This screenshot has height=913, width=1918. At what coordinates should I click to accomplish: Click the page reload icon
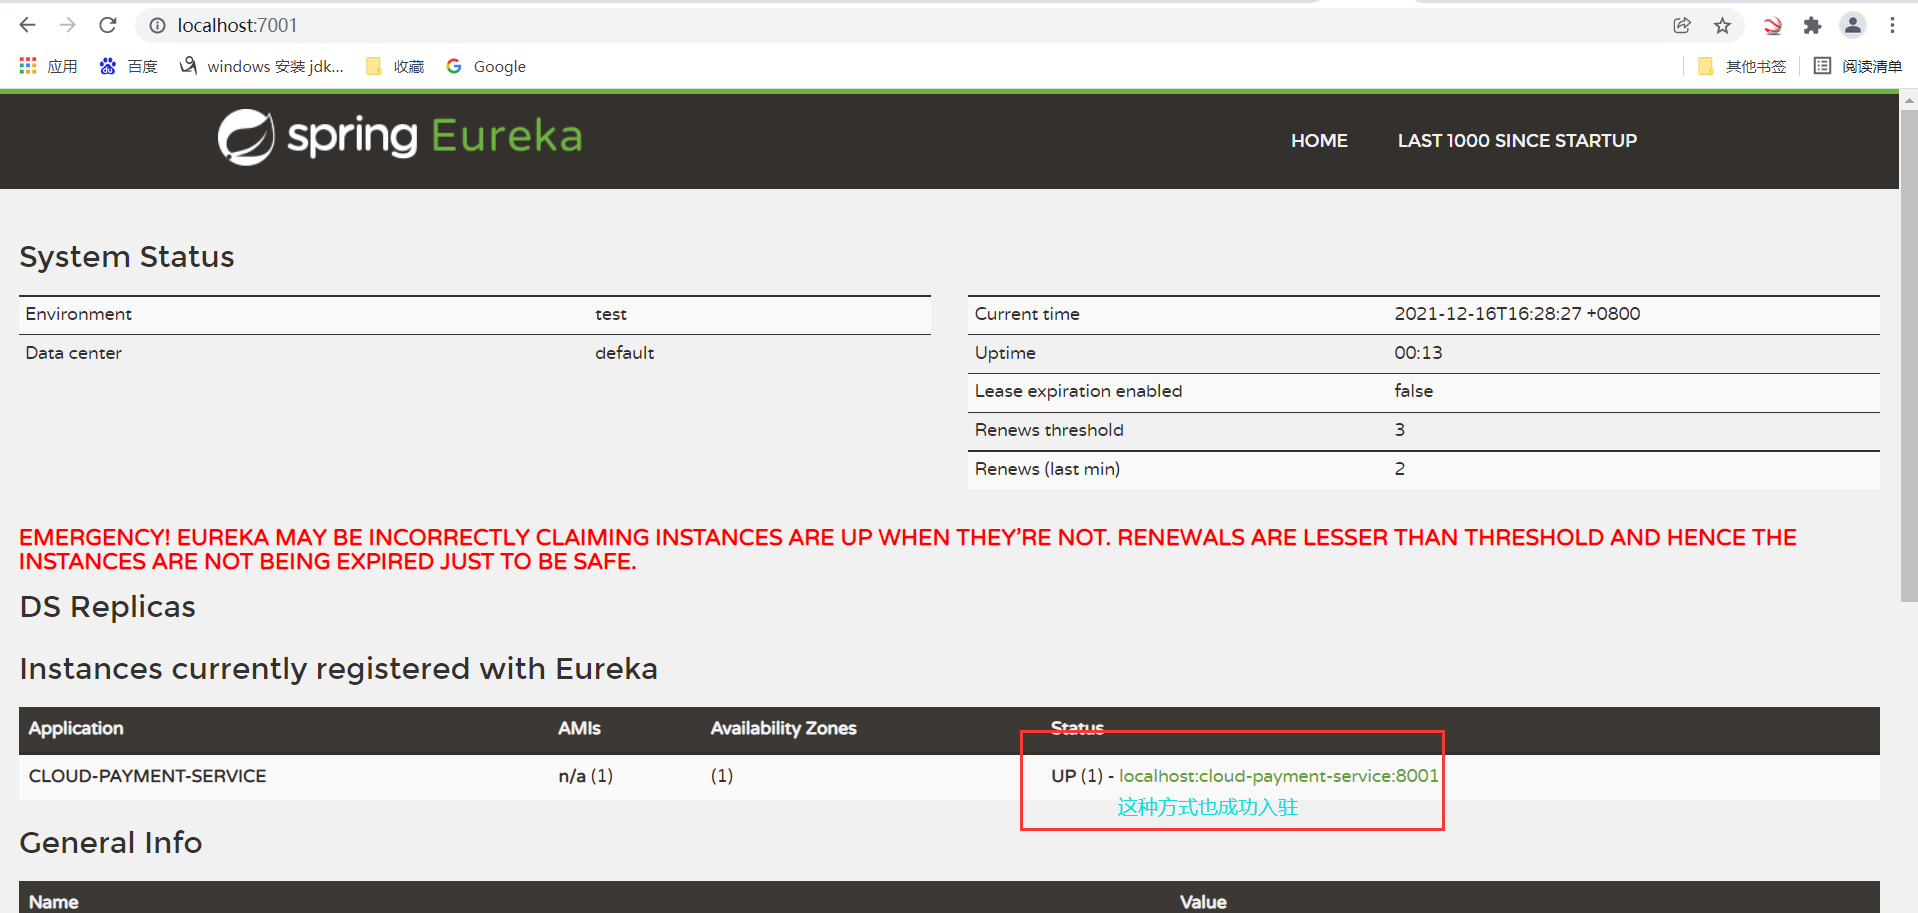107,25
